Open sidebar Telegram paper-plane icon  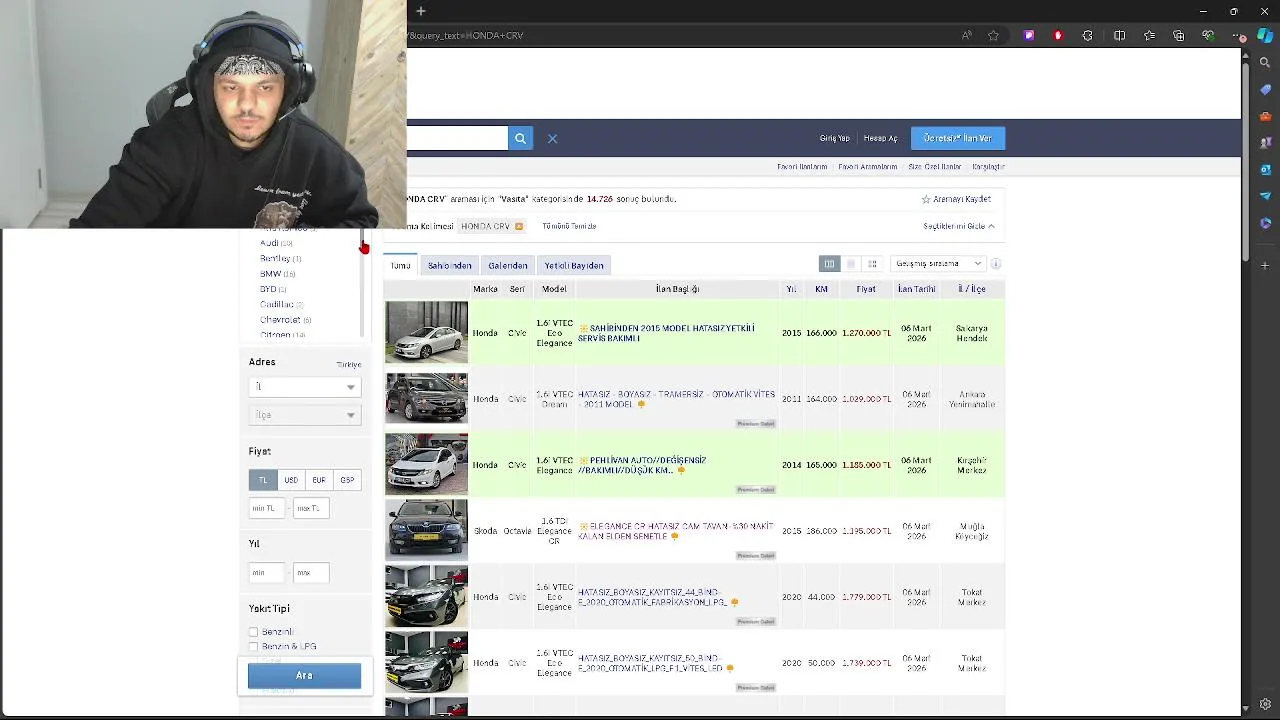pyautogui.click(x=1265, y=196)
